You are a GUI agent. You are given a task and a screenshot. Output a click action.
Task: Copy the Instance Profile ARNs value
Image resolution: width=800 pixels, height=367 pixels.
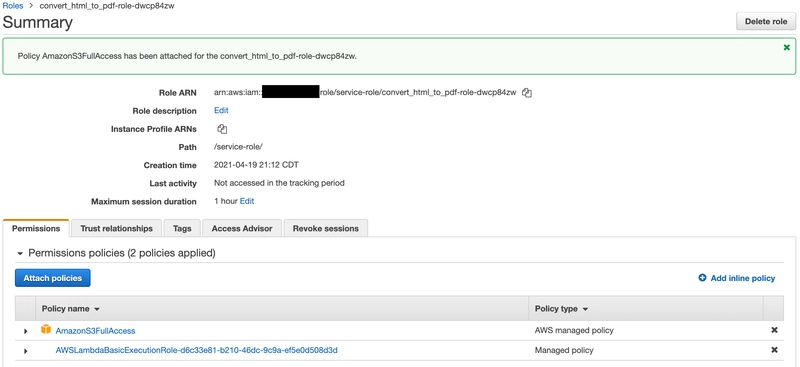(x=222, y=129)
